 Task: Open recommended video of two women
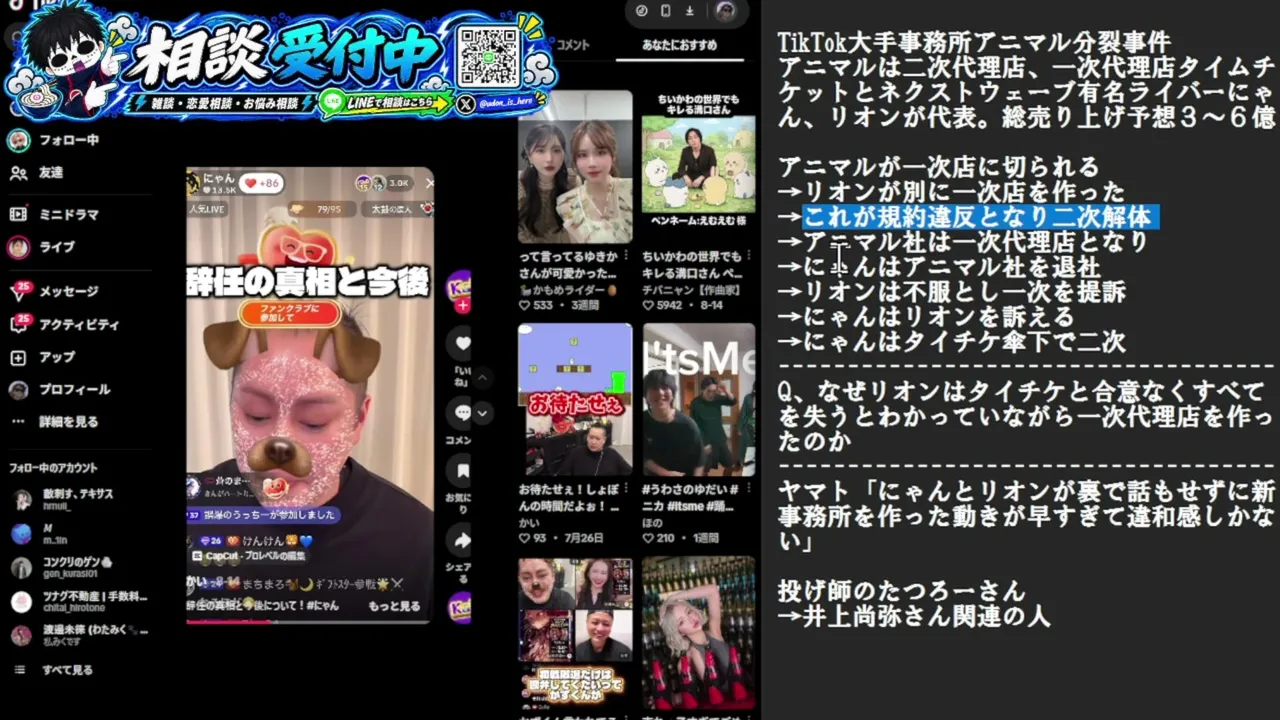point(575,167)
